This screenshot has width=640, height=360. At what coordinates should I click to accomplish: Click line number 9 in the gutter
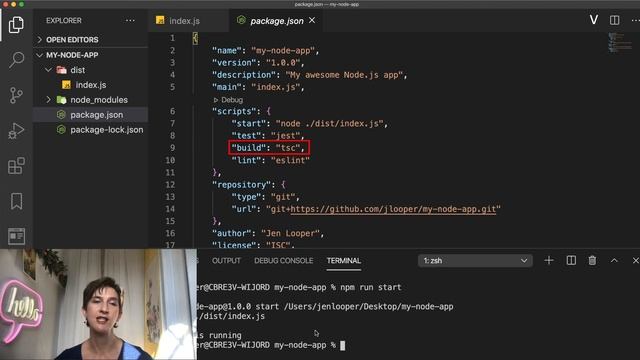pyautogui.click(x=172, y=148)
